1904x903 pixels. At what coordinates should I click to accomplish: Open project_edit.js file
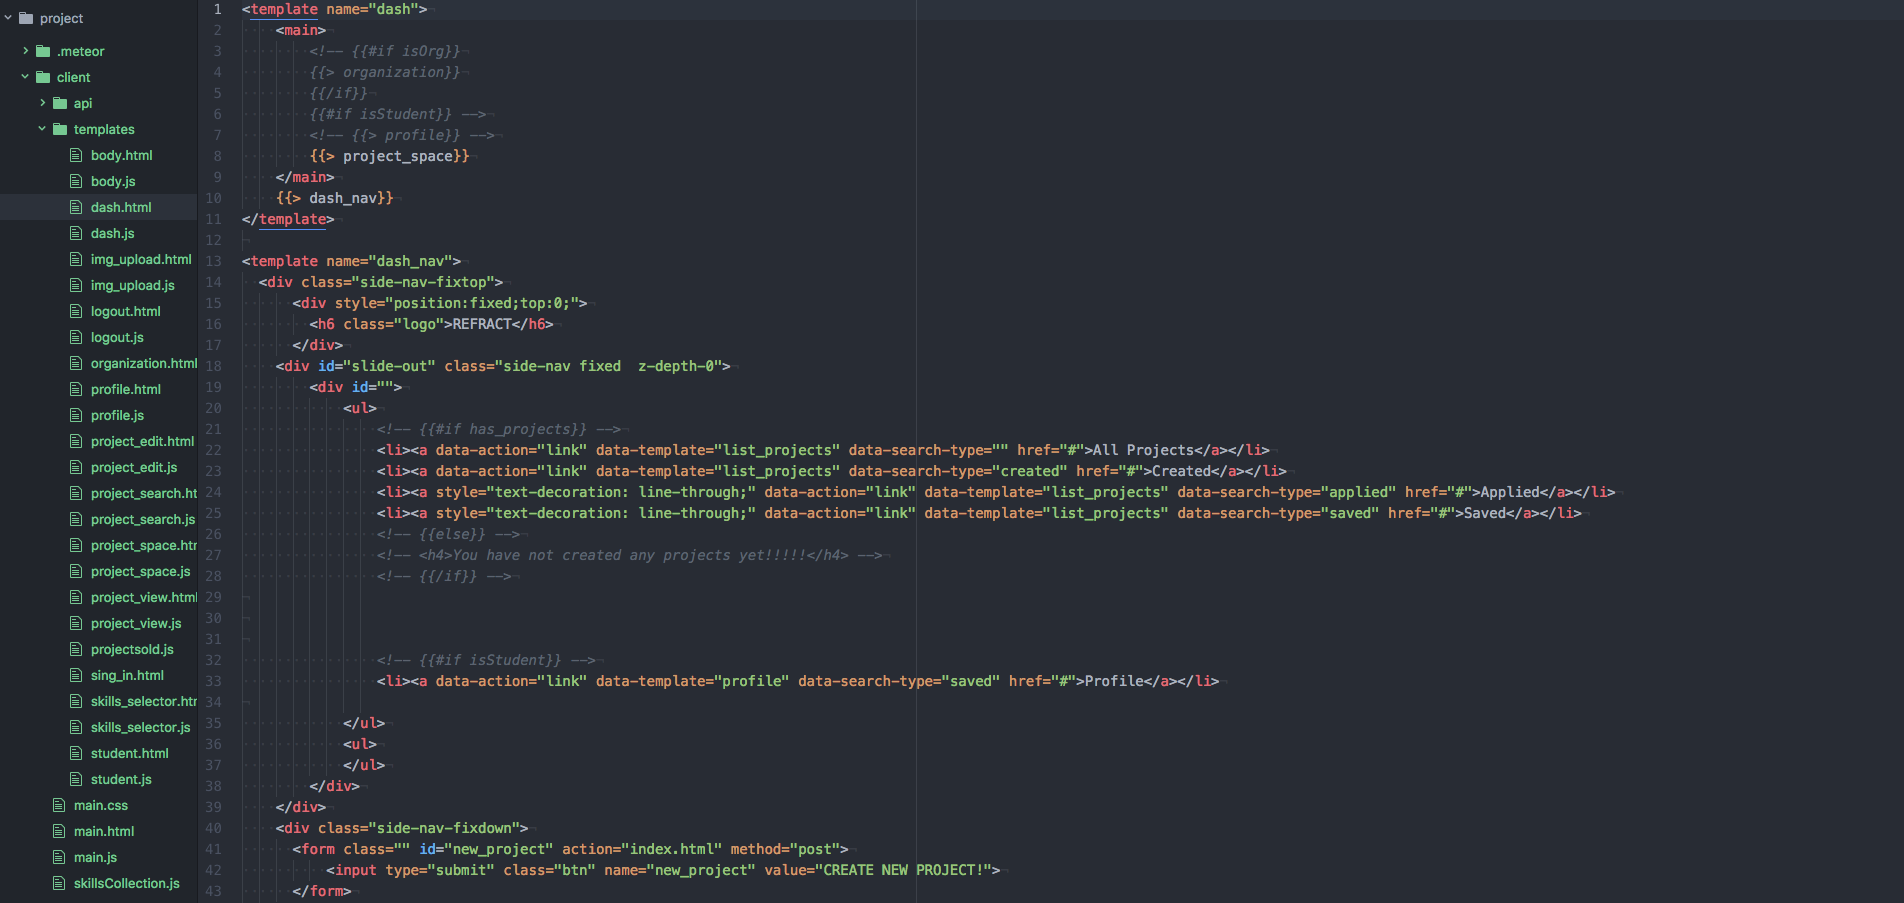[x=133, y=467]
